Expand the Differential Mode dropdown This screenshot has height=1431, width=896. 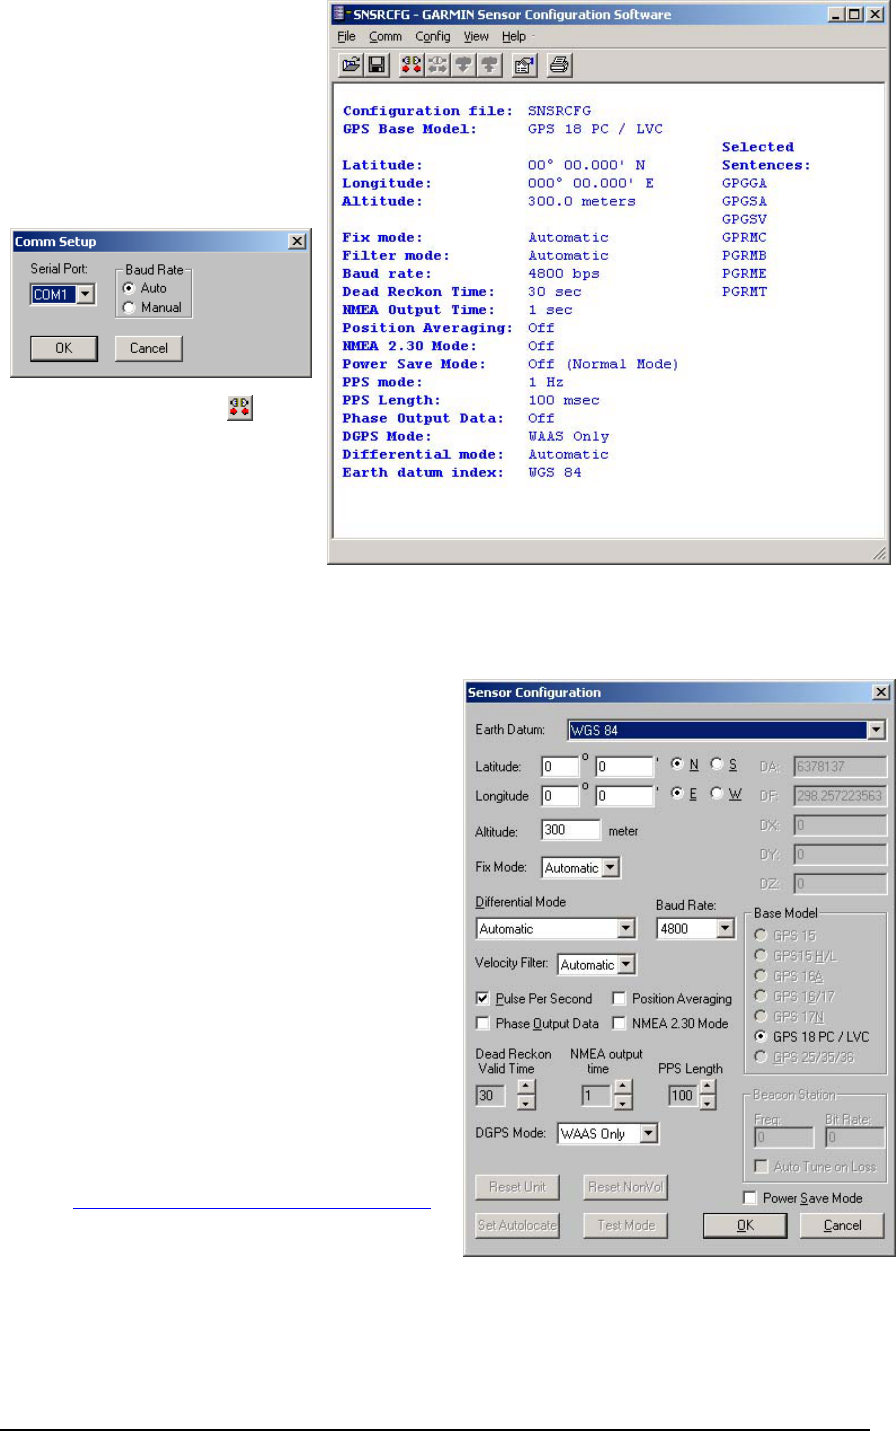pyautogui.click(x=626, y=929)
